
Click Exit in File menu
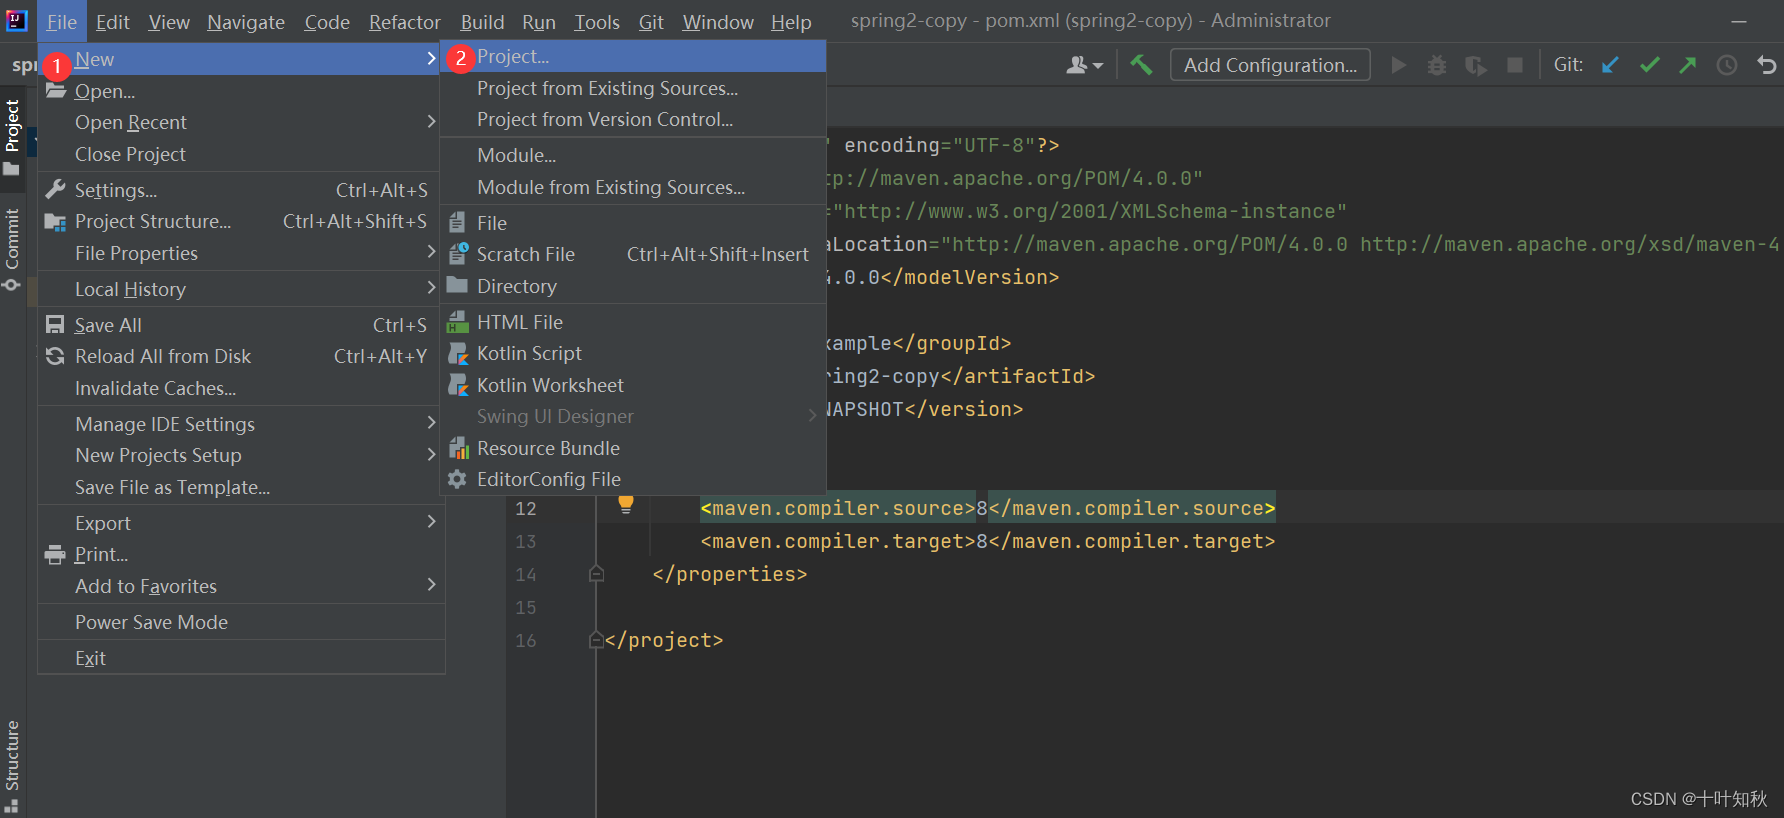241,658
